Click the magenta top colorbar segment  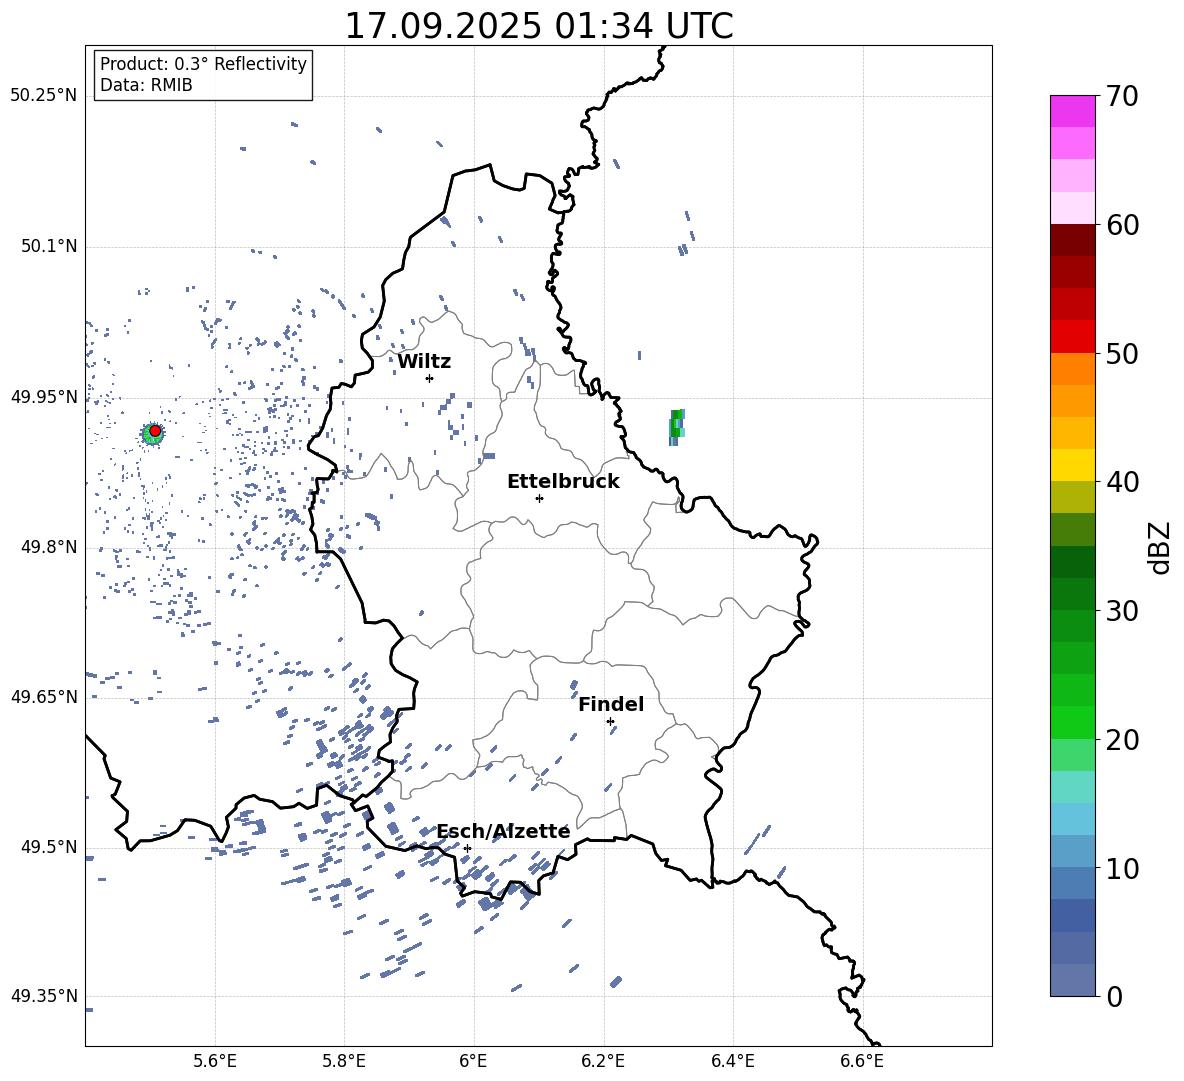click(x=1072, y=111)
